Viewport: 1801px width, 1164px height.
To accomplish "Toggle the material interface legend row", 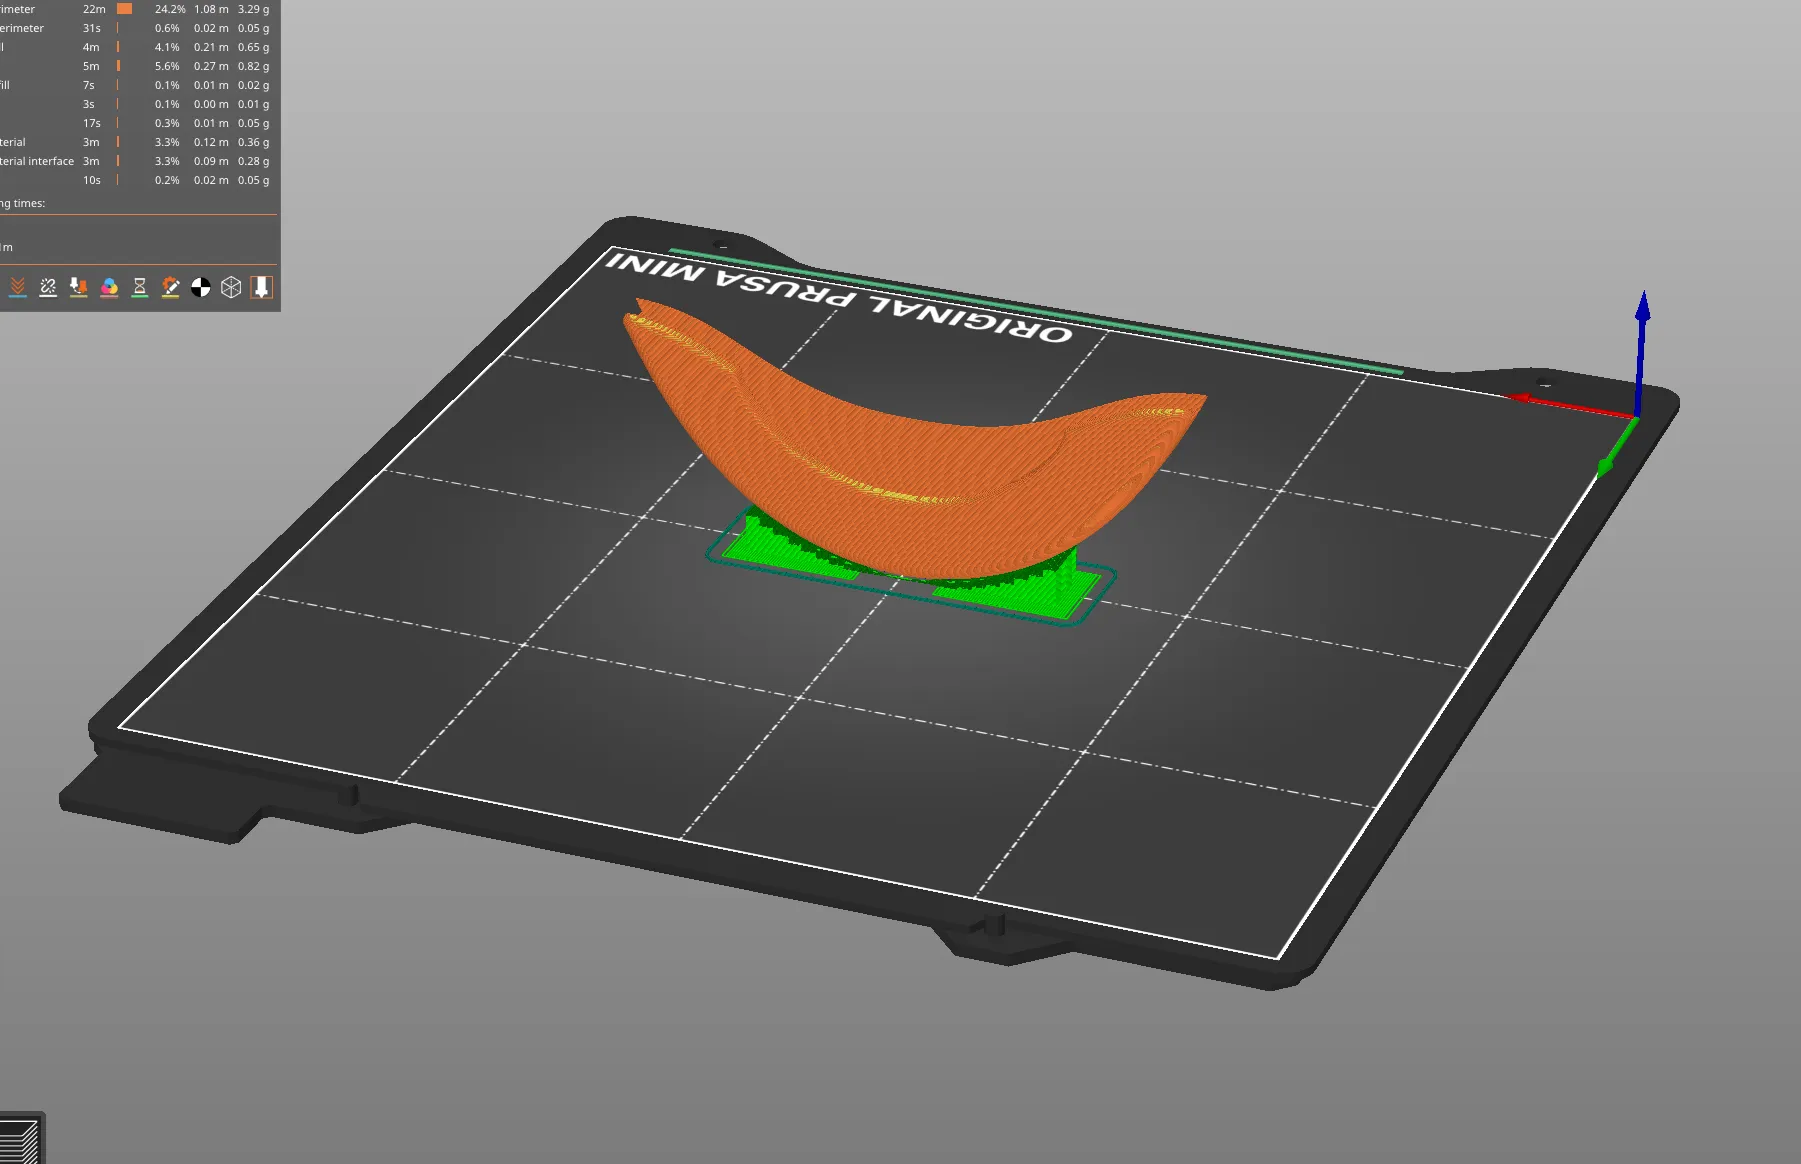I will click(137, 161).
